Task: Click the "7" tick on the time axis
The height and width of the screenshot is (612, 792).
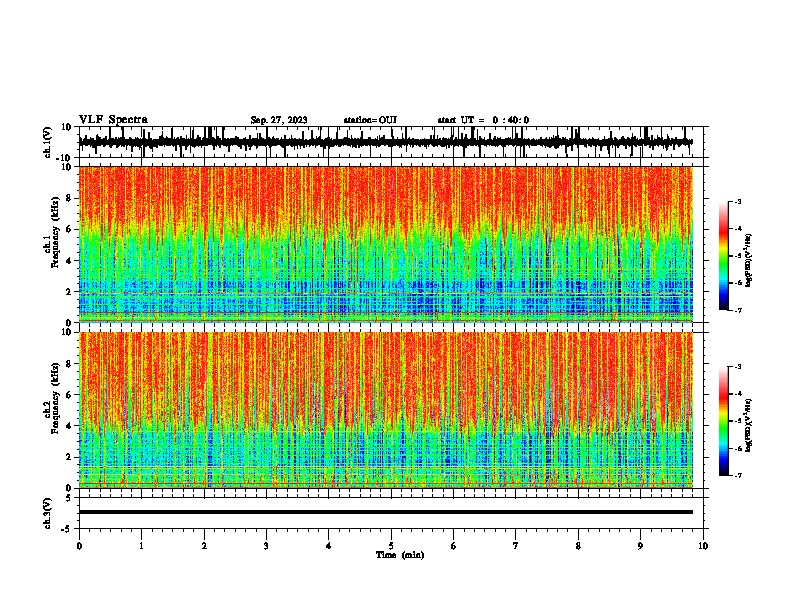Action: pyautogui.click(x=516, y=546)
